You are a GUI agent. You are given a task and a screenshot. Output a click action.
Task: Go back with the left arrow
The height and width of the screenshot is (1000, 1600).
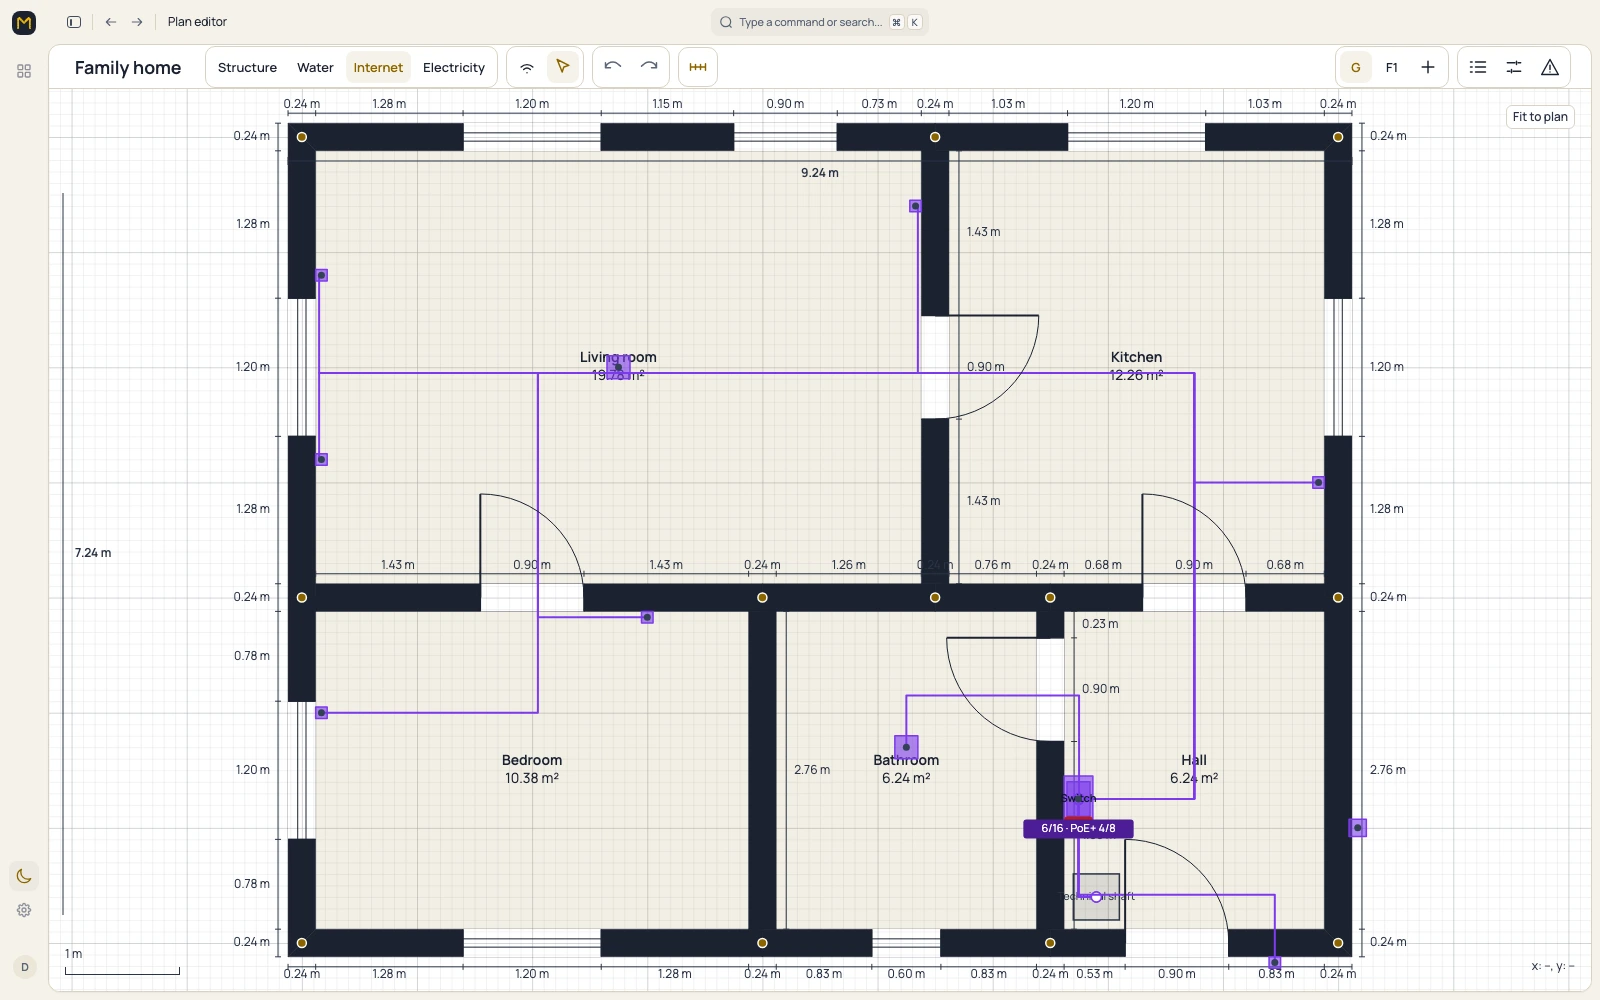click(x=111, y=22)
